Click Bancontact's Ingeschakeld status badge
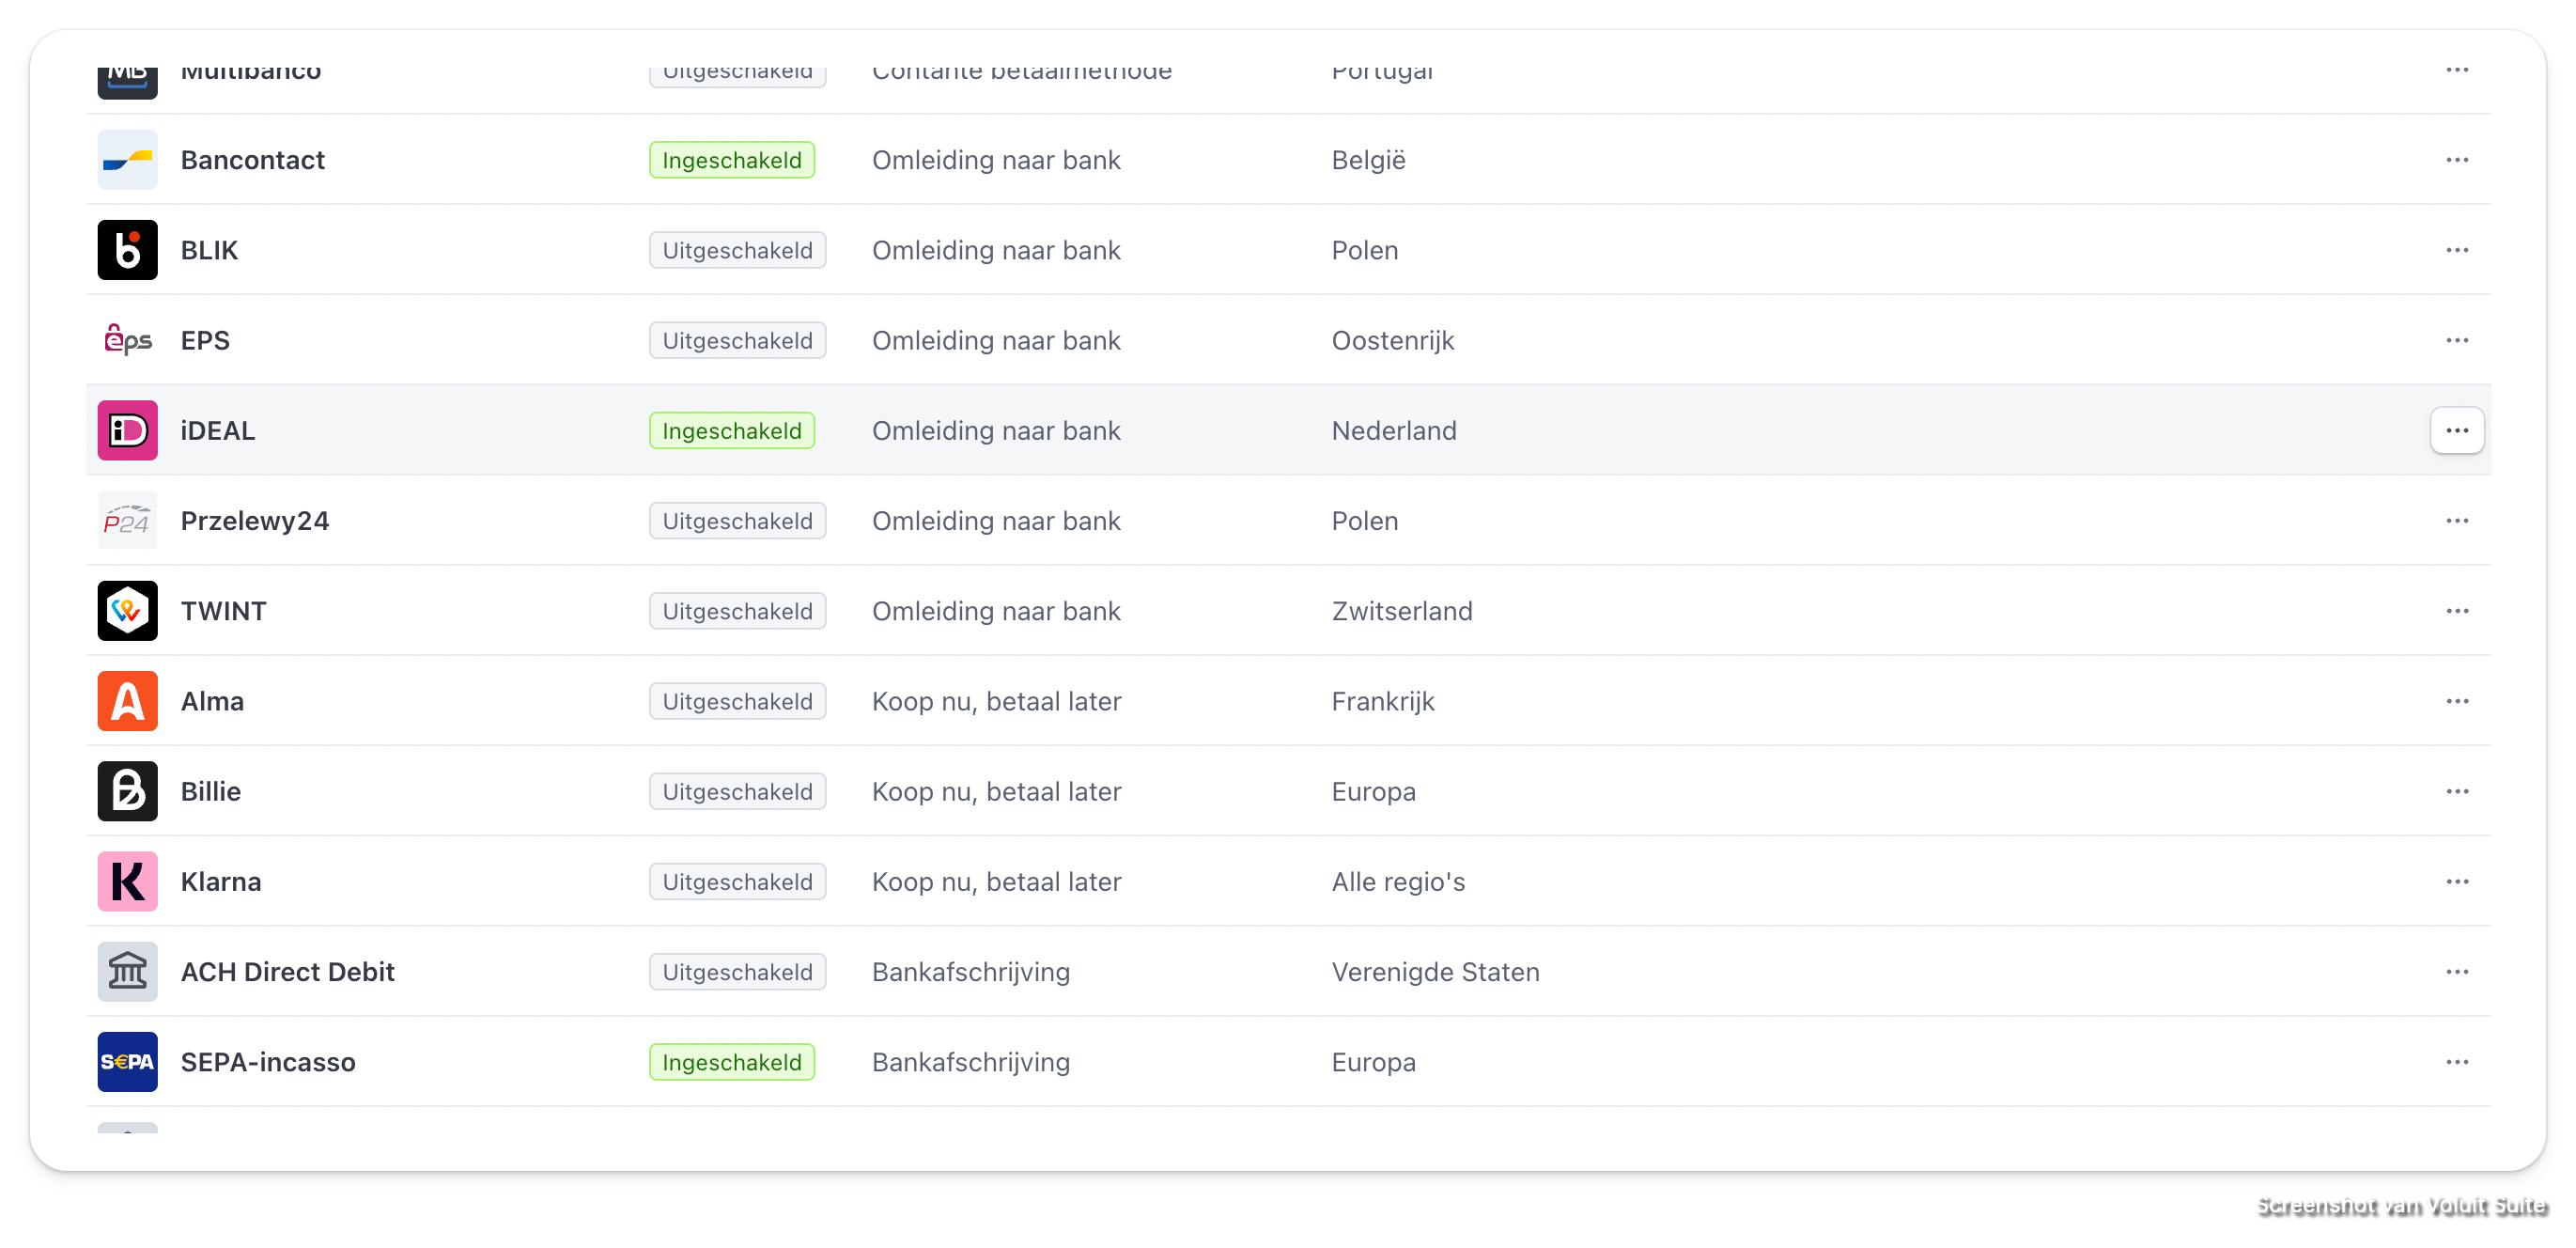 pyautogui.click(x=731, y=160)
